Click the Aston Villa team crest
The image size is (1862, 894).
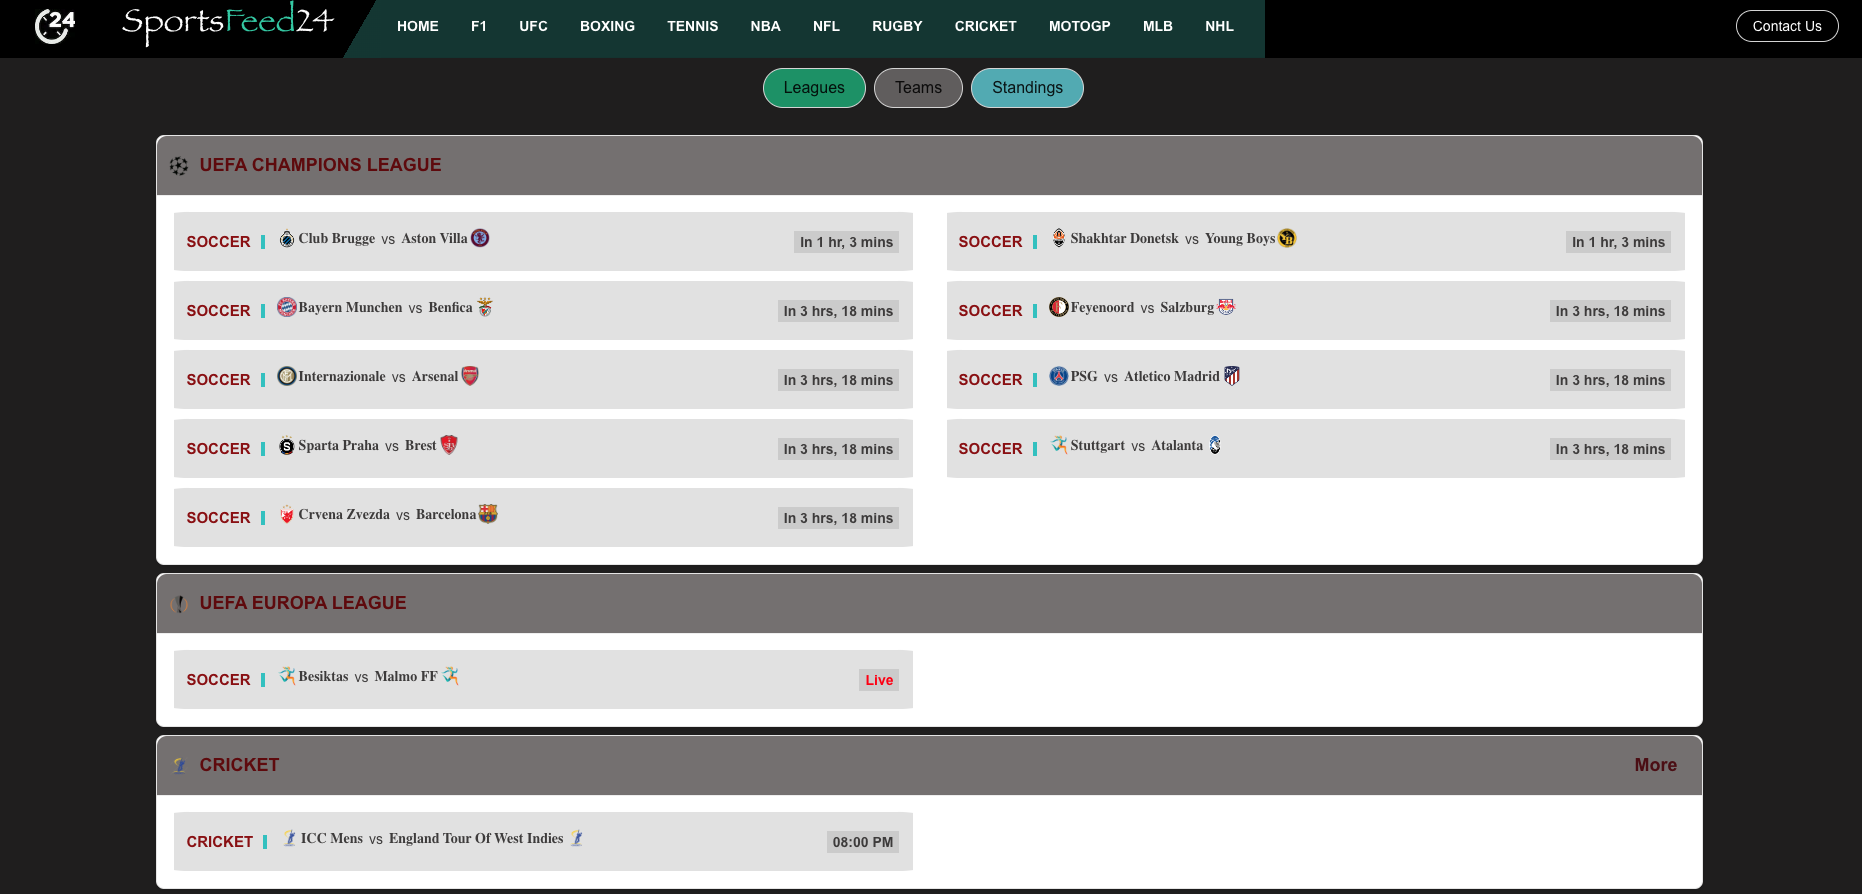tap(480, 238)
